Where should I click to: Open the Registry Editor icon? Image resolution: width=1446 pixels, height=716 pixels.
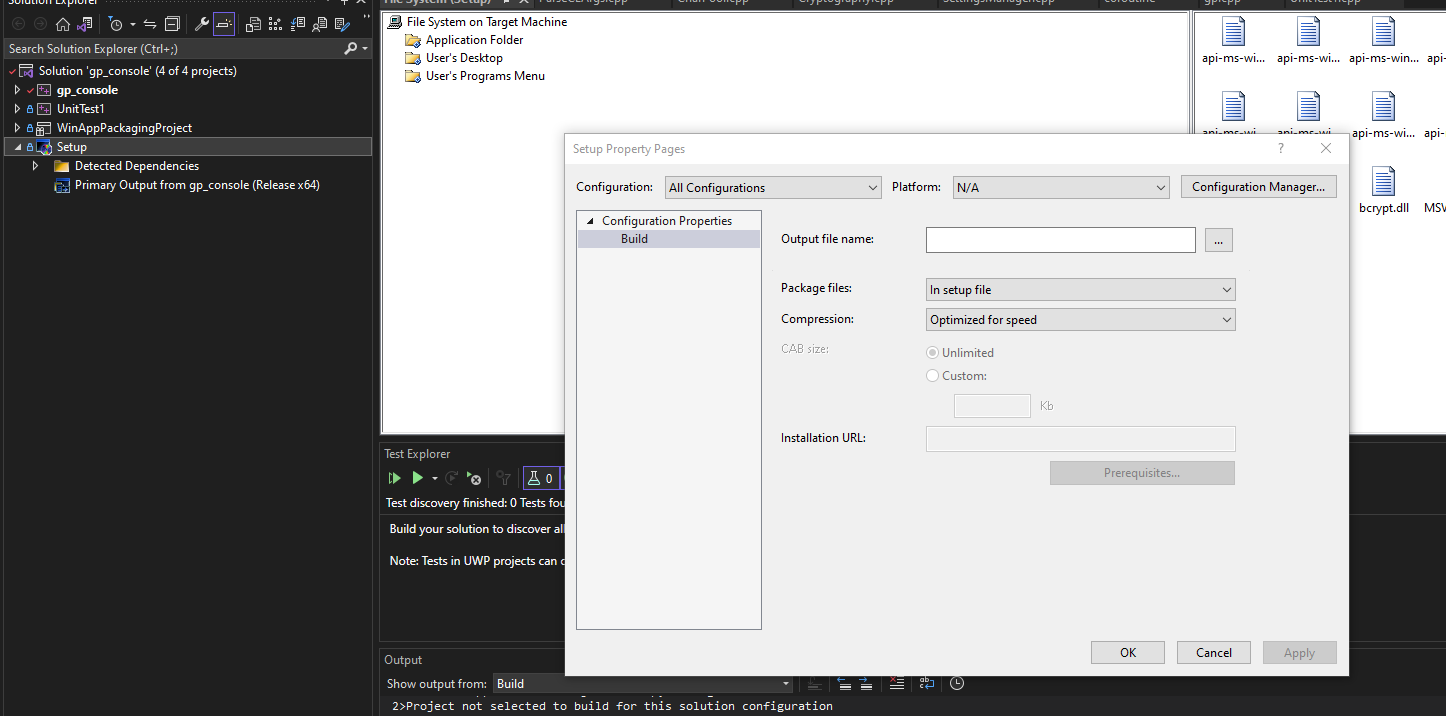(275, 24)
